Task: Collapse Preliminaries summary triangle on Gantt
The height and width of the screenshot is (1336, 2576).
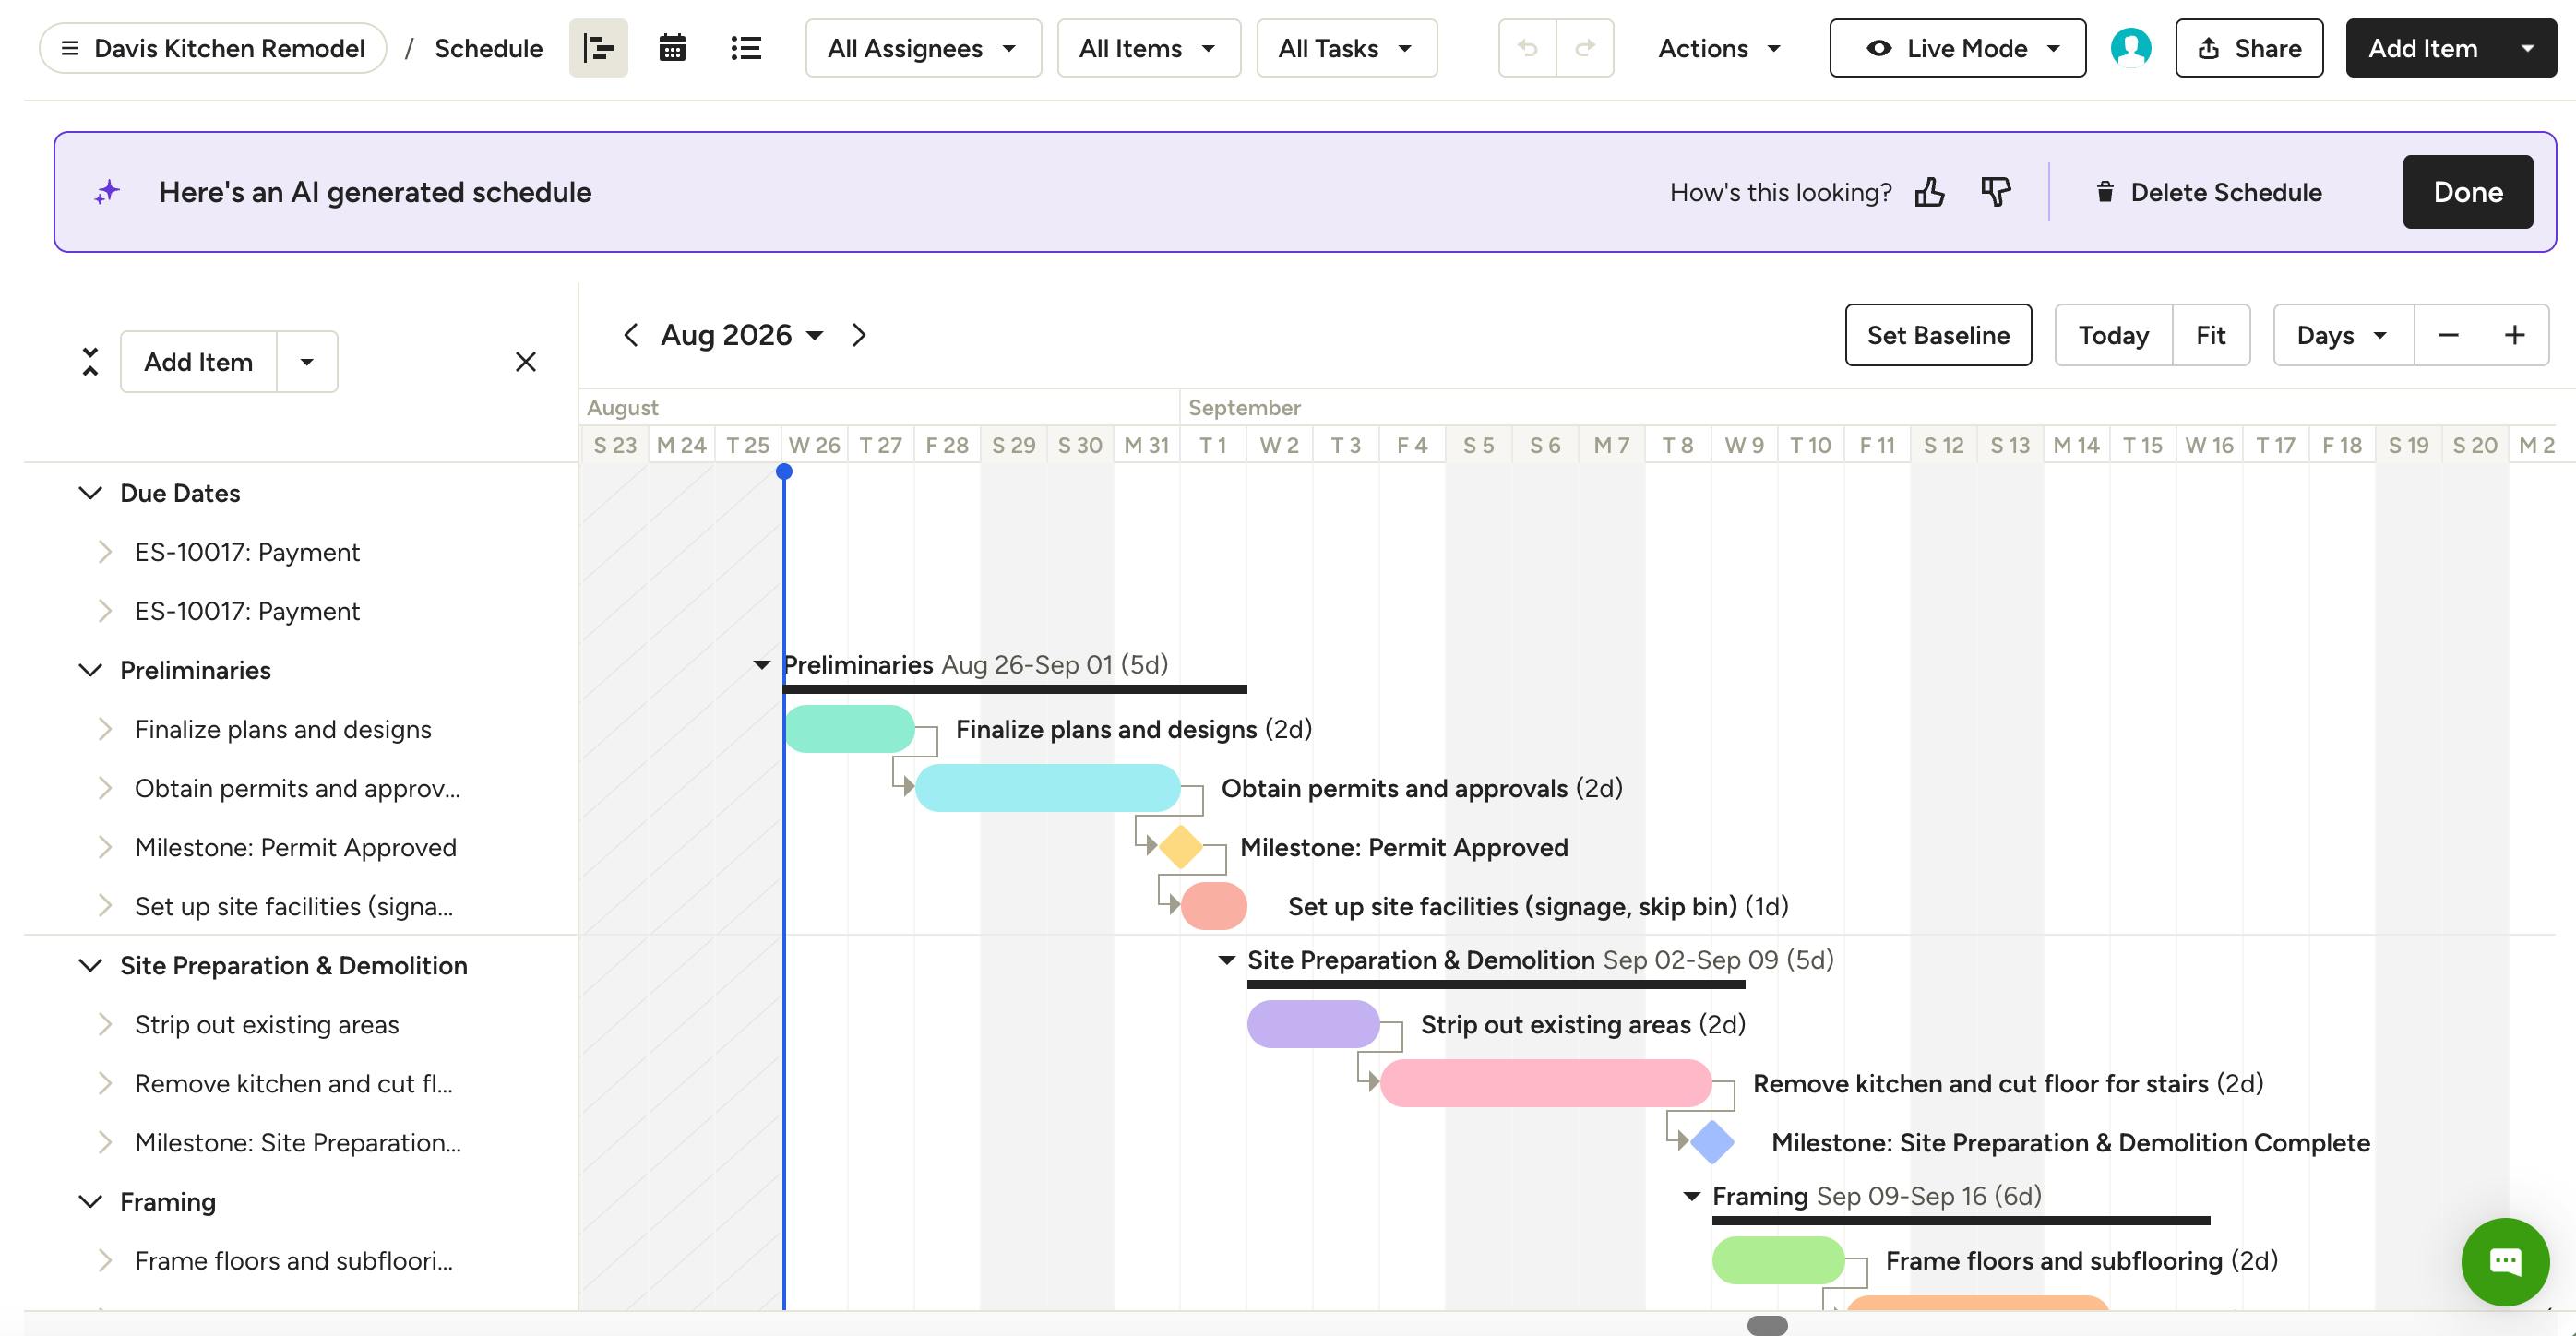Action: tap(761, 665)
